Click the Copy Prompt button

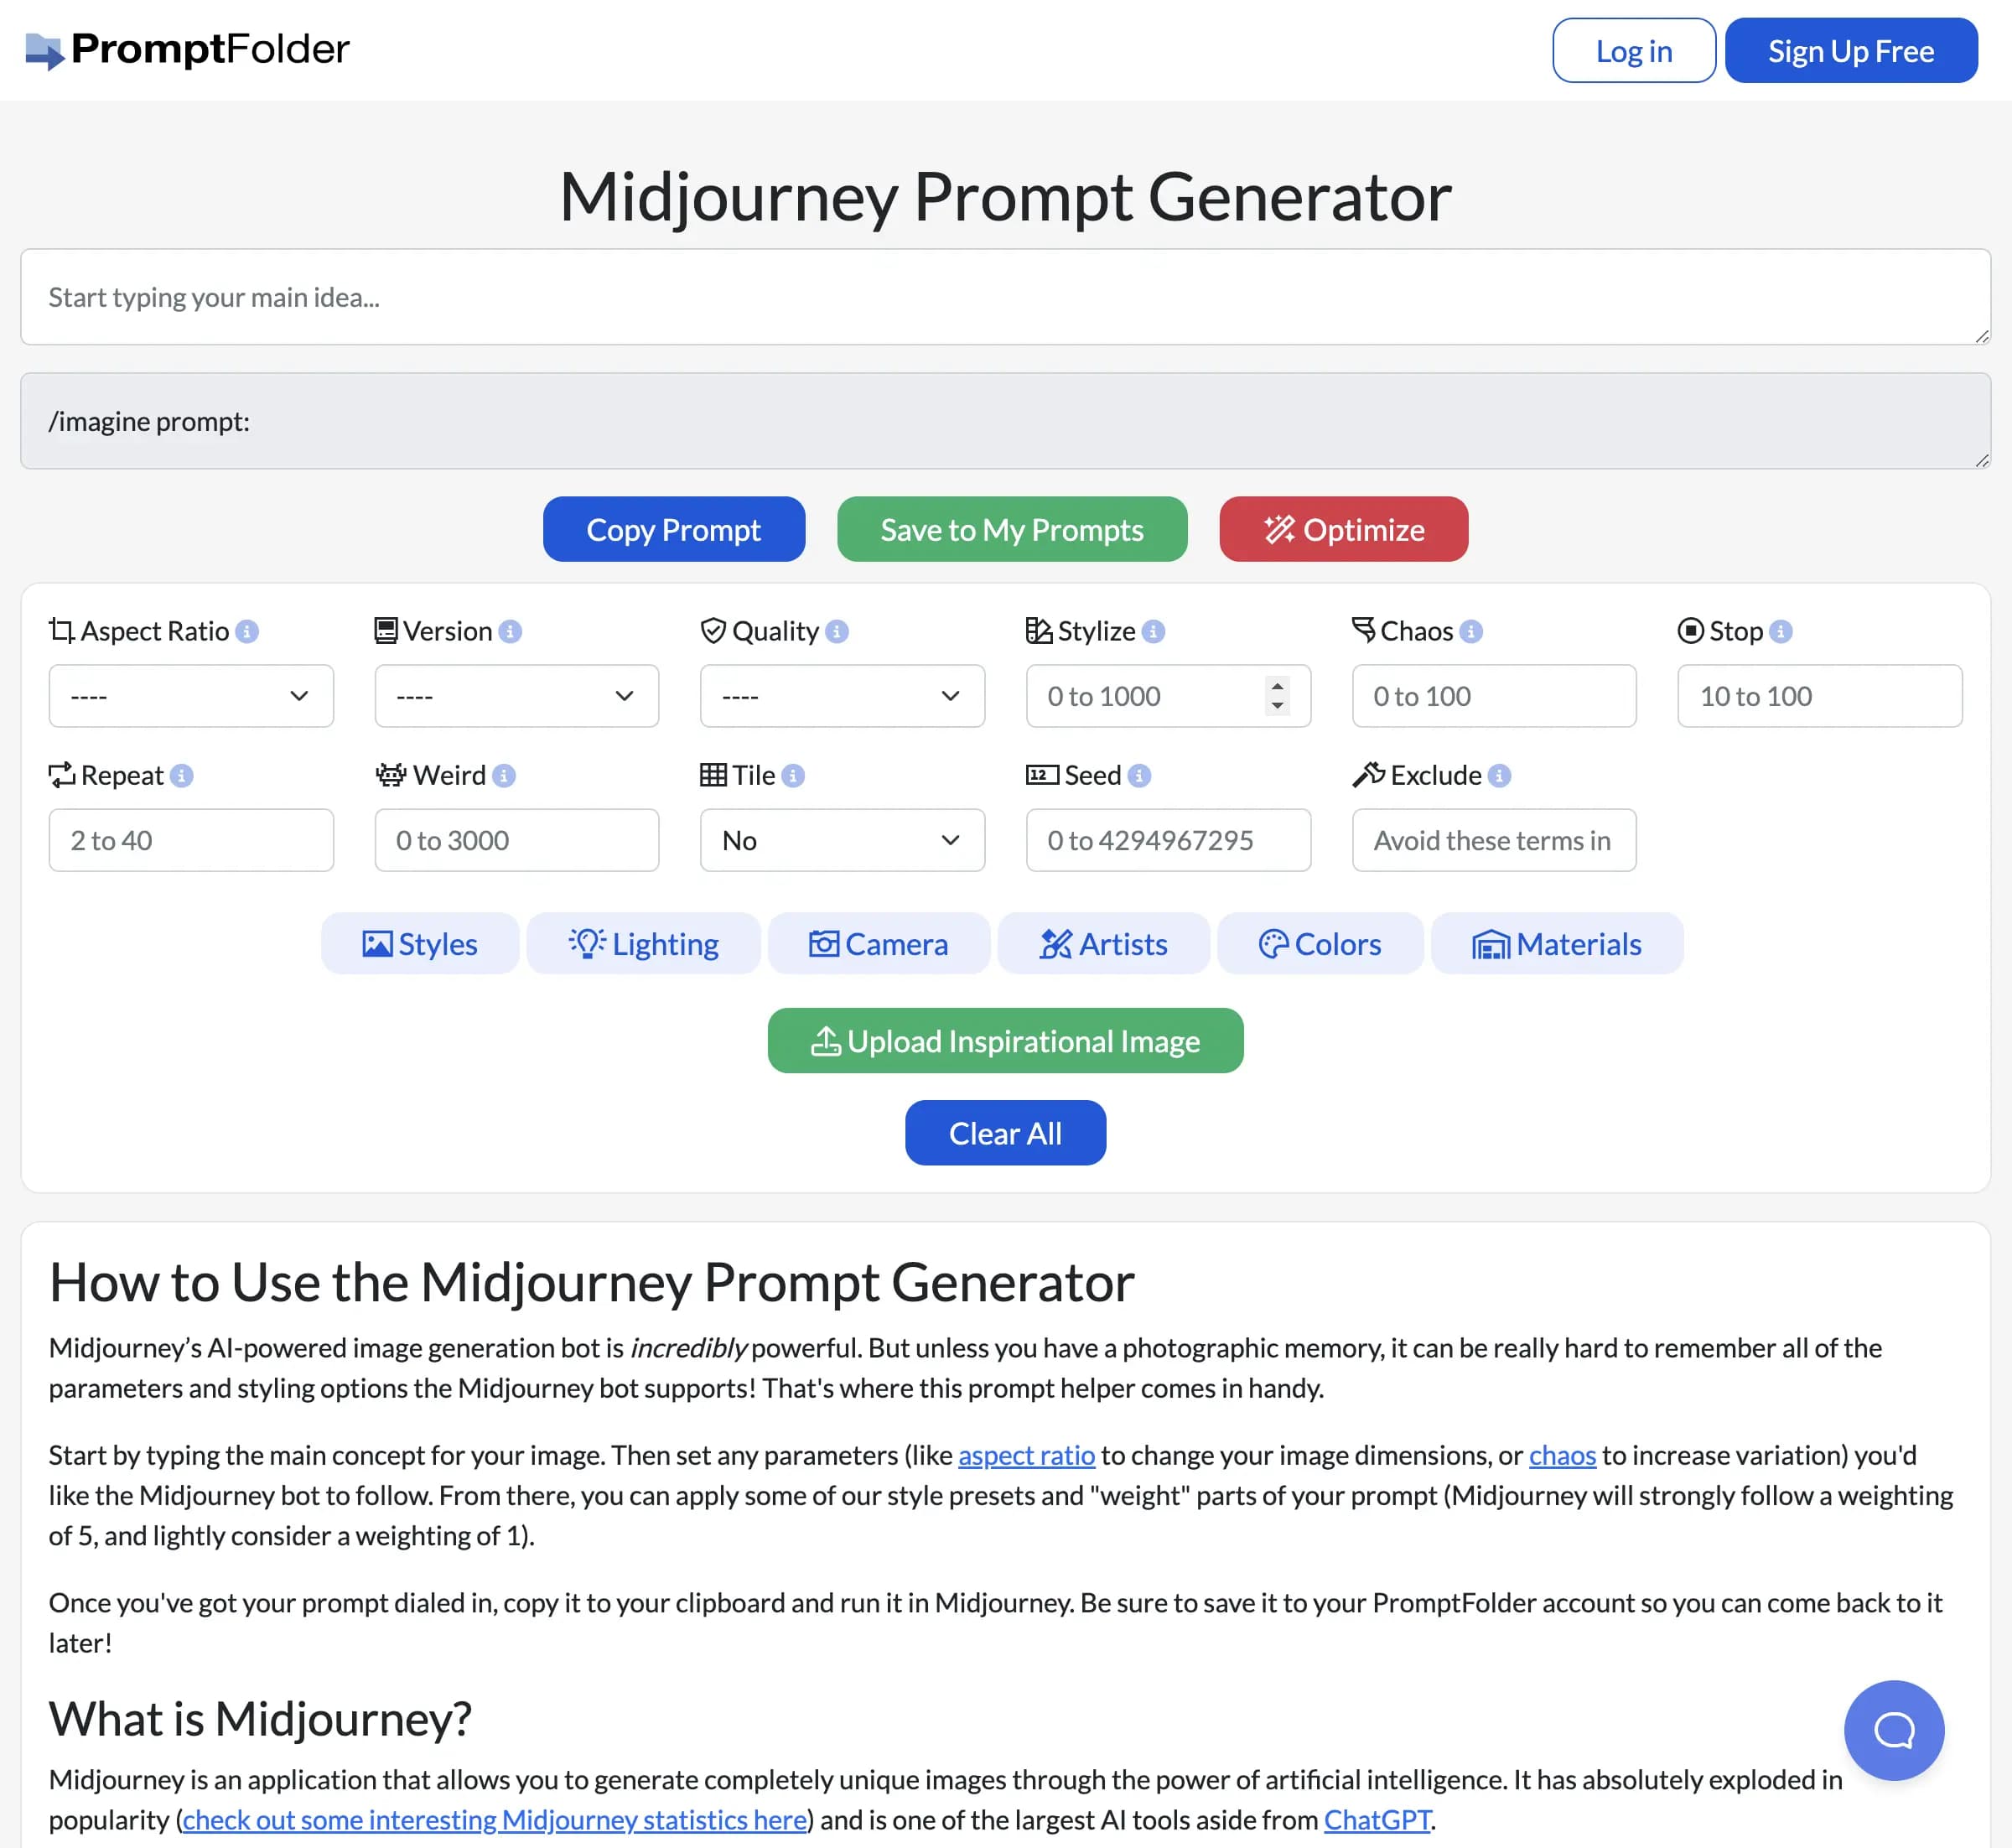coord(674,530)
